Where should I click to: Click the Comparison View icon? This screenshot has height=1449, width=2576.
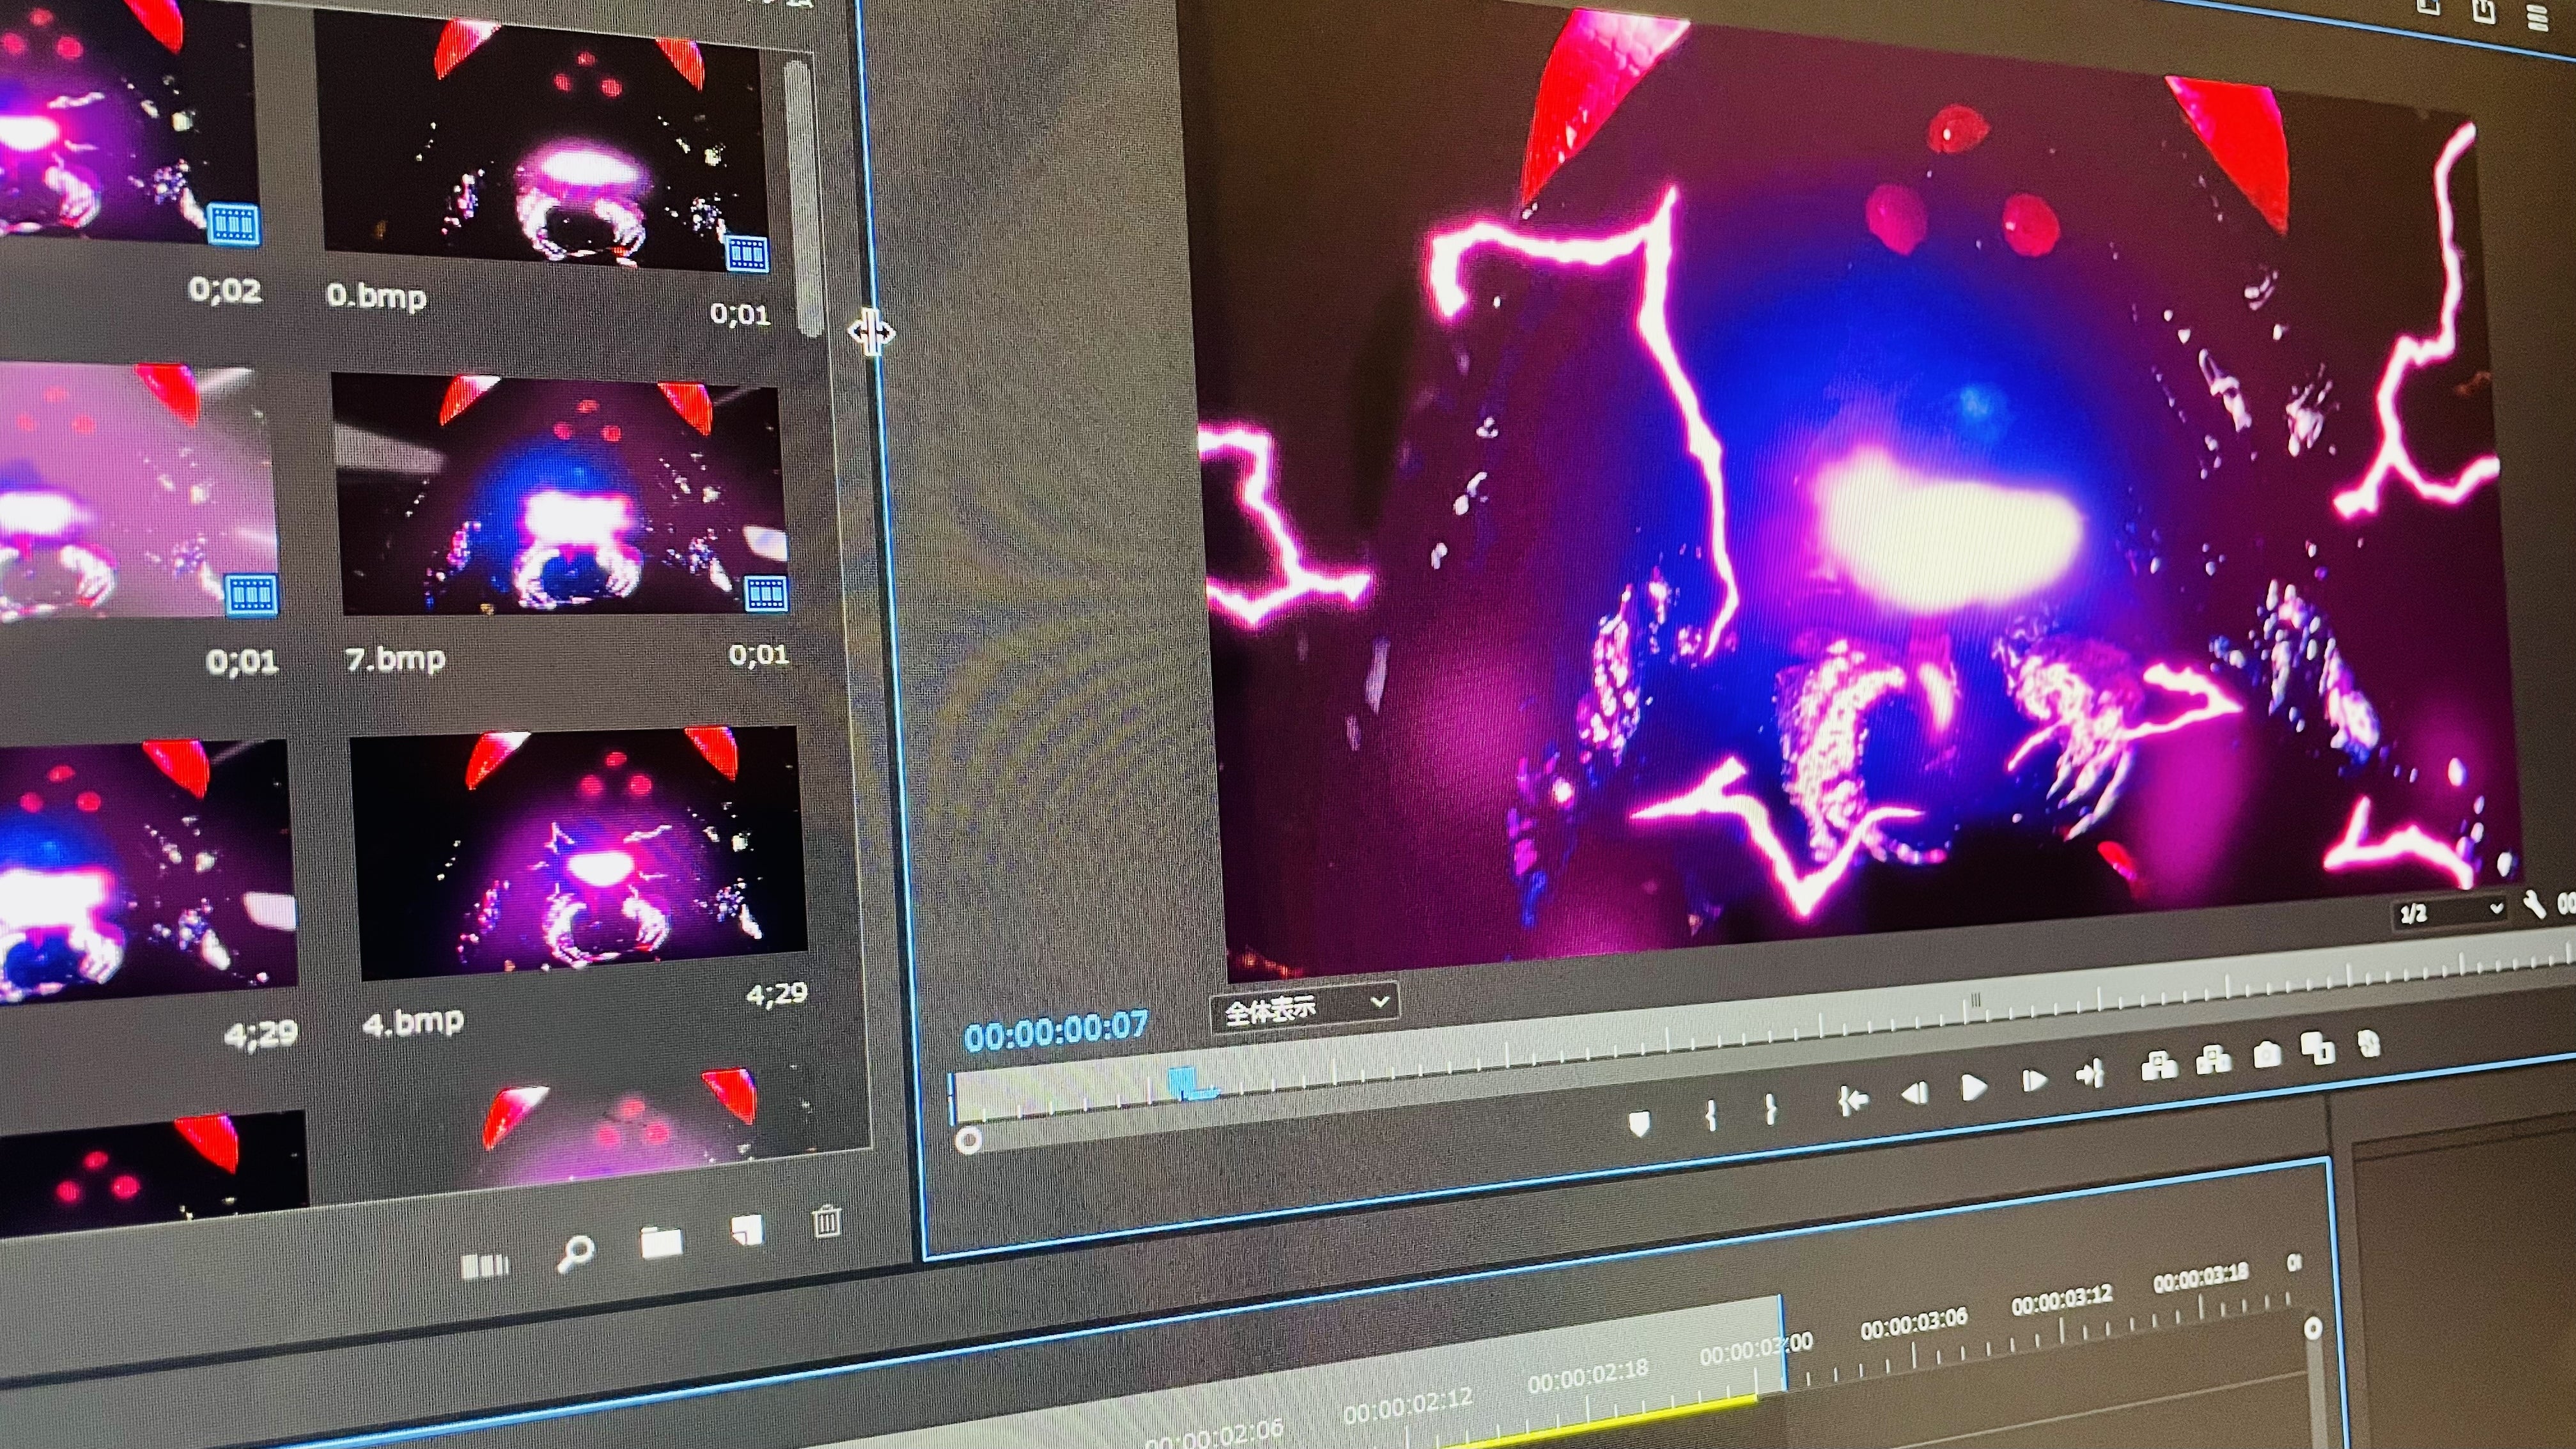point(2317,1048)
